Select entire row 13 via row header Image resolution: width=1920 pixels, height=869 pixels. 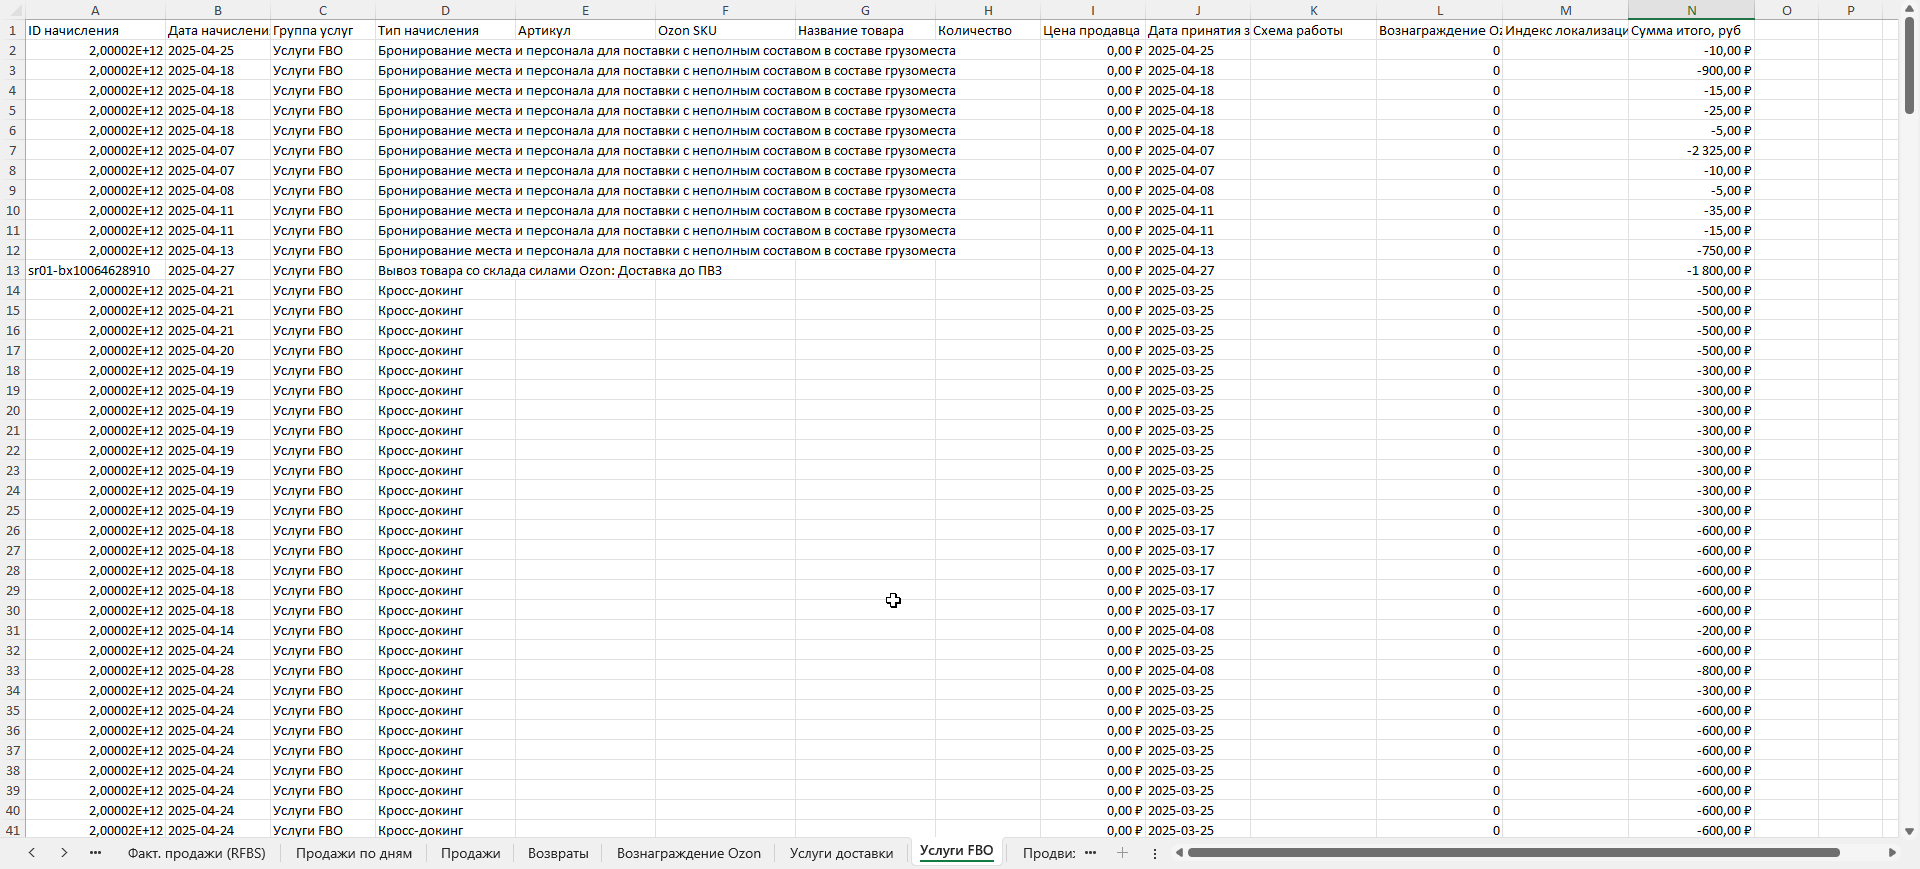(x=12, y=271)
